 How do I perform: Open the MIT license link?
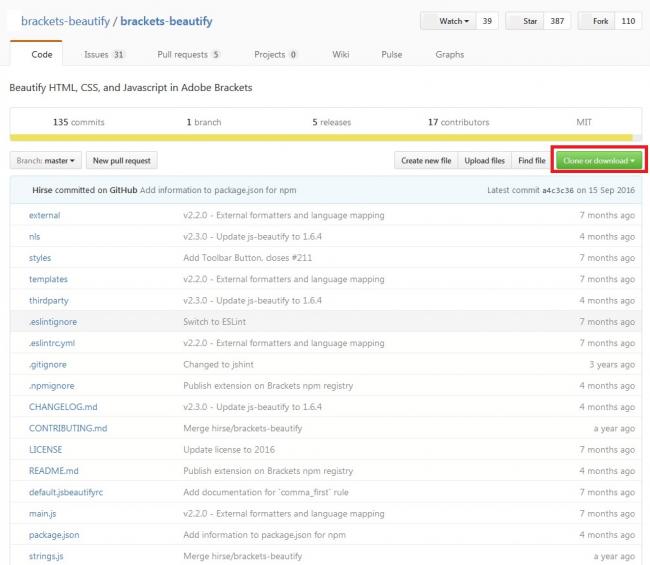[584, 122]
